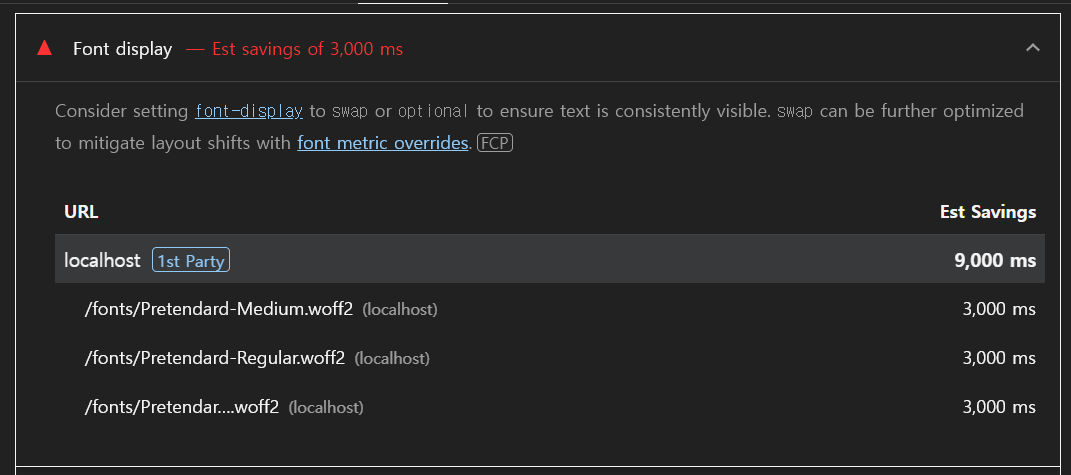Viewport: 1071px width, 475px height.
Task: Click the Est savings of 3,000 ms text
Action: [x=307, y=49]
